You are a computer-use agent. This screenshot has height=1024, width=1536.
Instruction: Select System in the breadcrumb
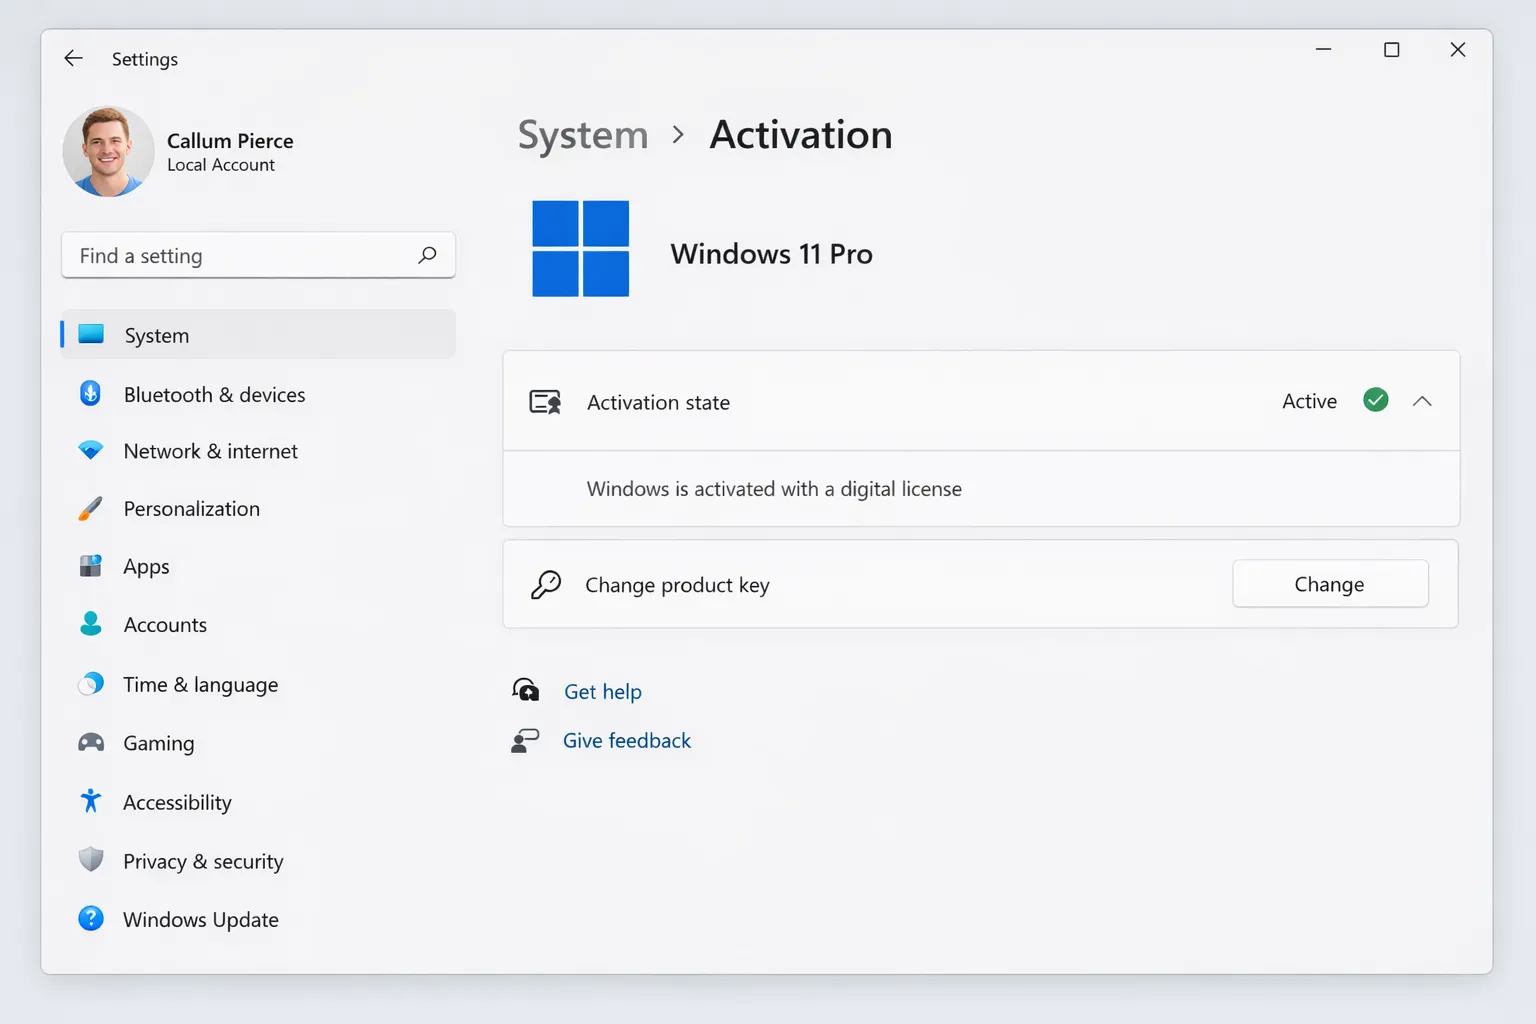582,135
